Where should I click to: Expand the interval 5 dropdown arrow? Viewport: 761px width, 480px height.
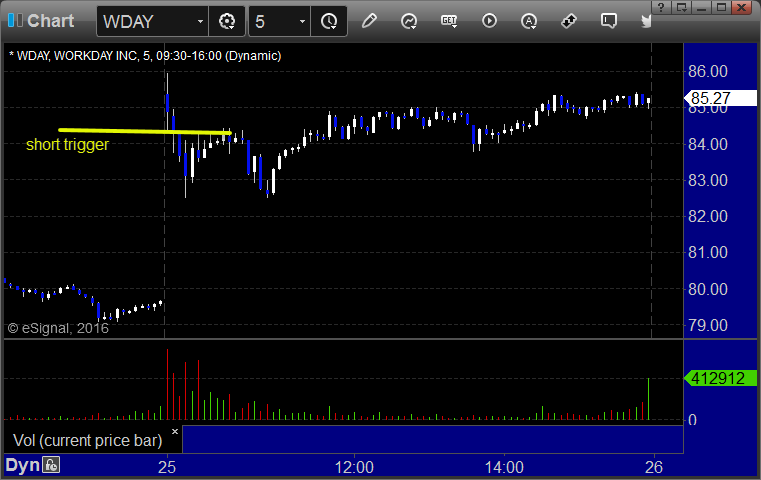click(302, 21)
